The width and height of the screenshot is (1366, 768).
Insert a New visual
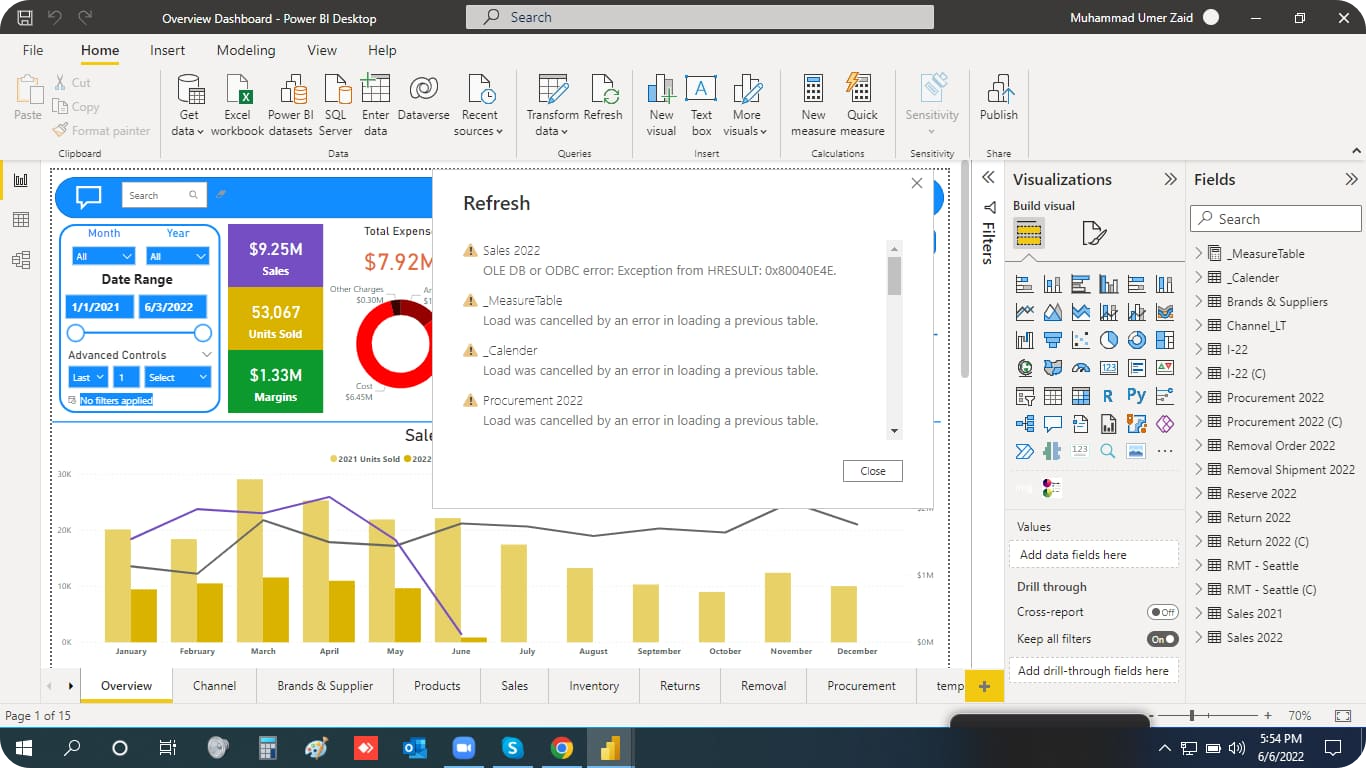[x=661, y=104]
